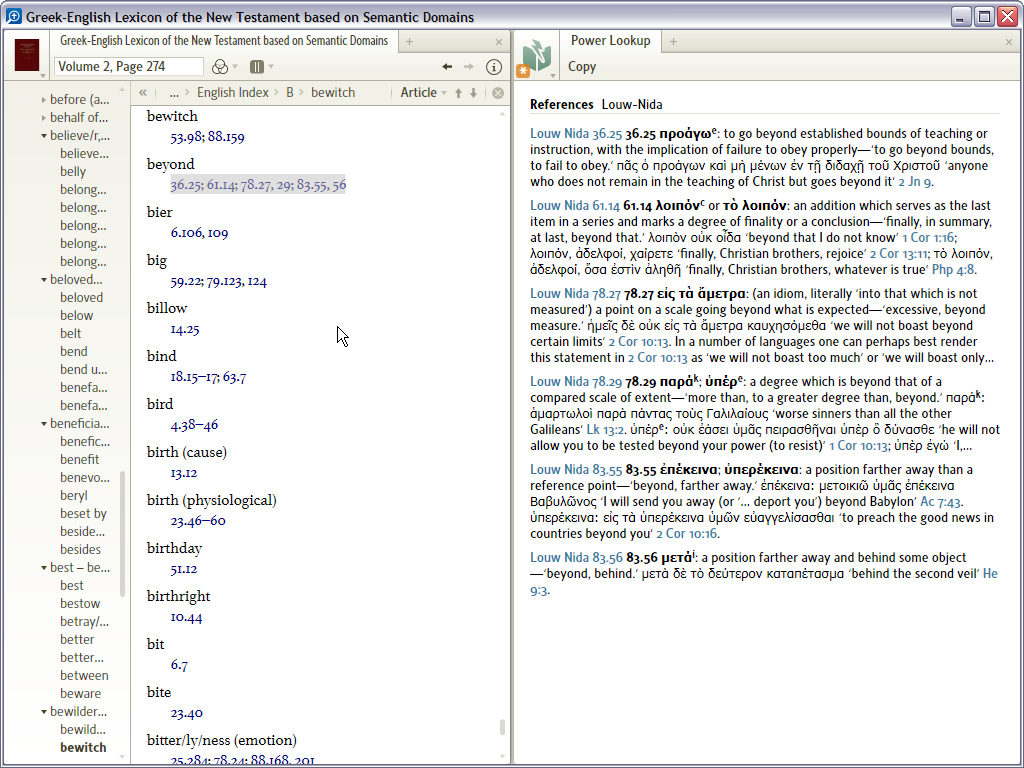
Task: Select 'below' in the contents tree
Action: [x=76, y=315]
